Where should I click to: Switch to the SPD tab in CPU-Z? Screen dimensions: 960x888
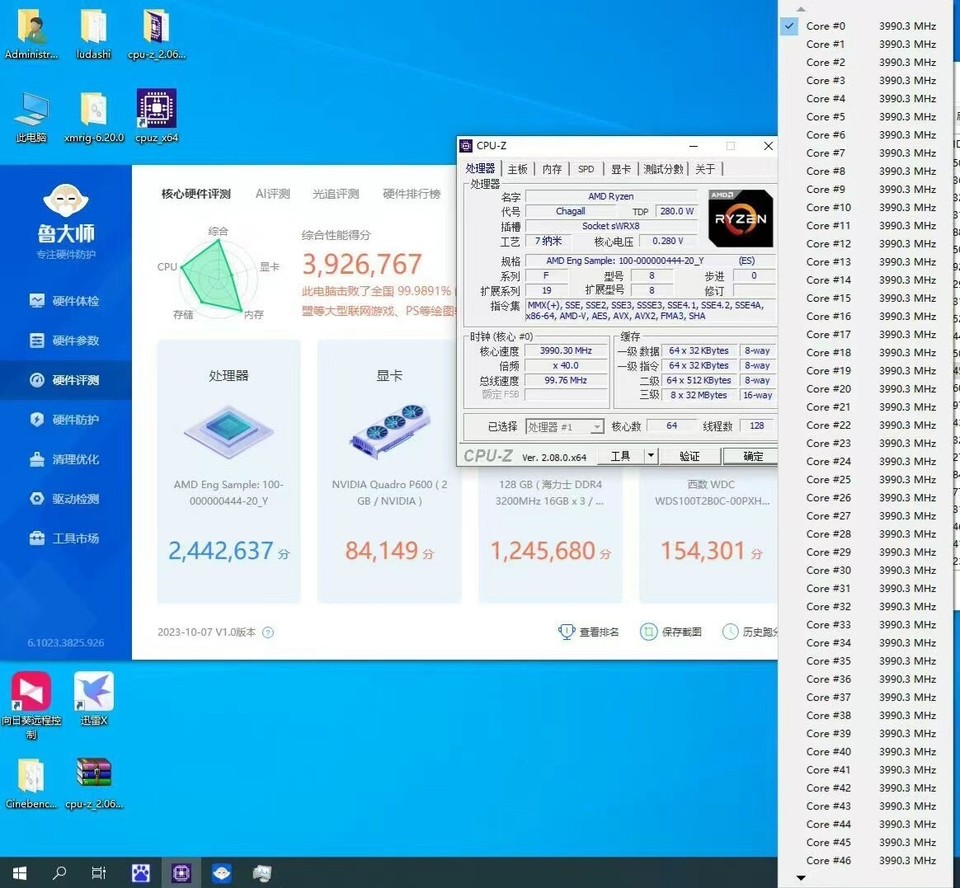pyautogui.click(x=586, y=169)
